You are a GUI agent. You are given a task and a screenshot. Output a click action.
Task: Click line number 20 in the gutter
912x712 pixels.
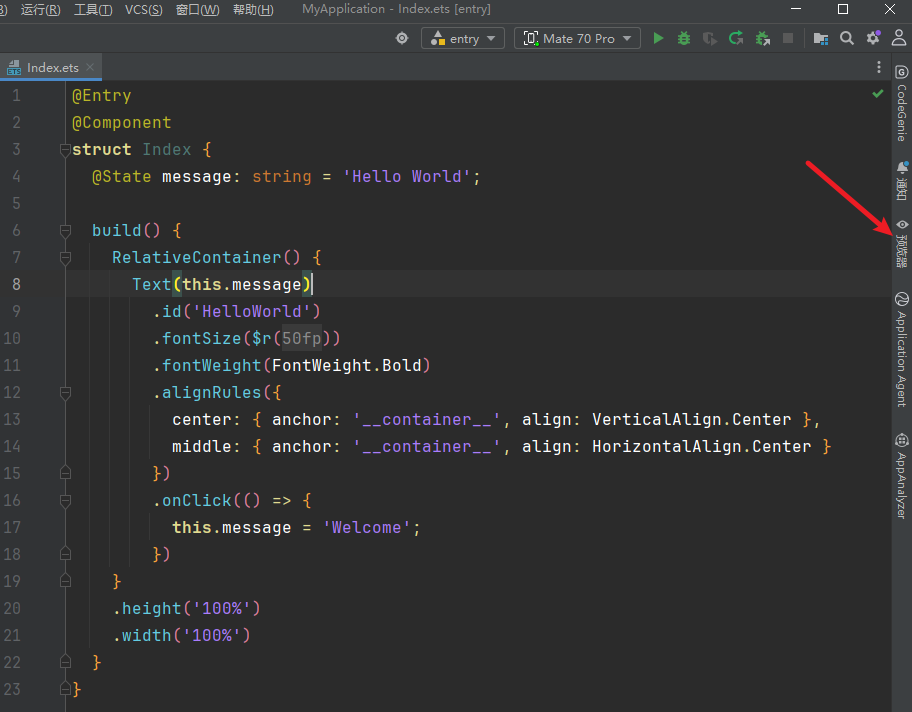point(12,608)
